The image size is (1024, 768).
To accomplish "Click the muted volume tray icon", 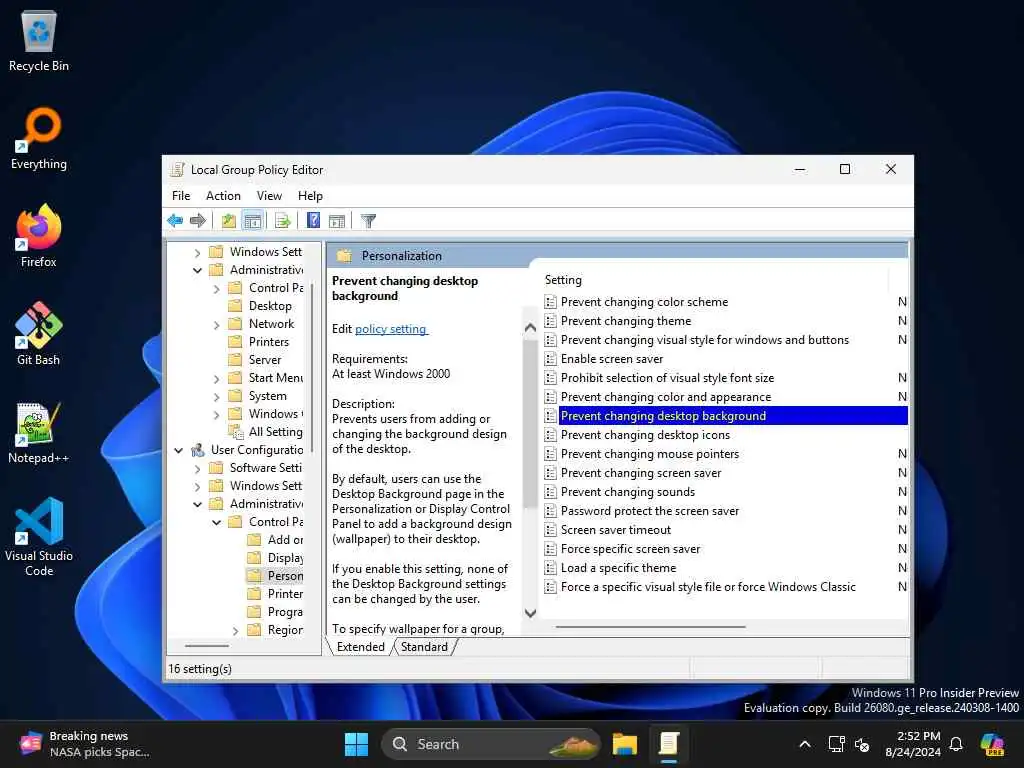I will pyautogui.click(x=862, y=744).
